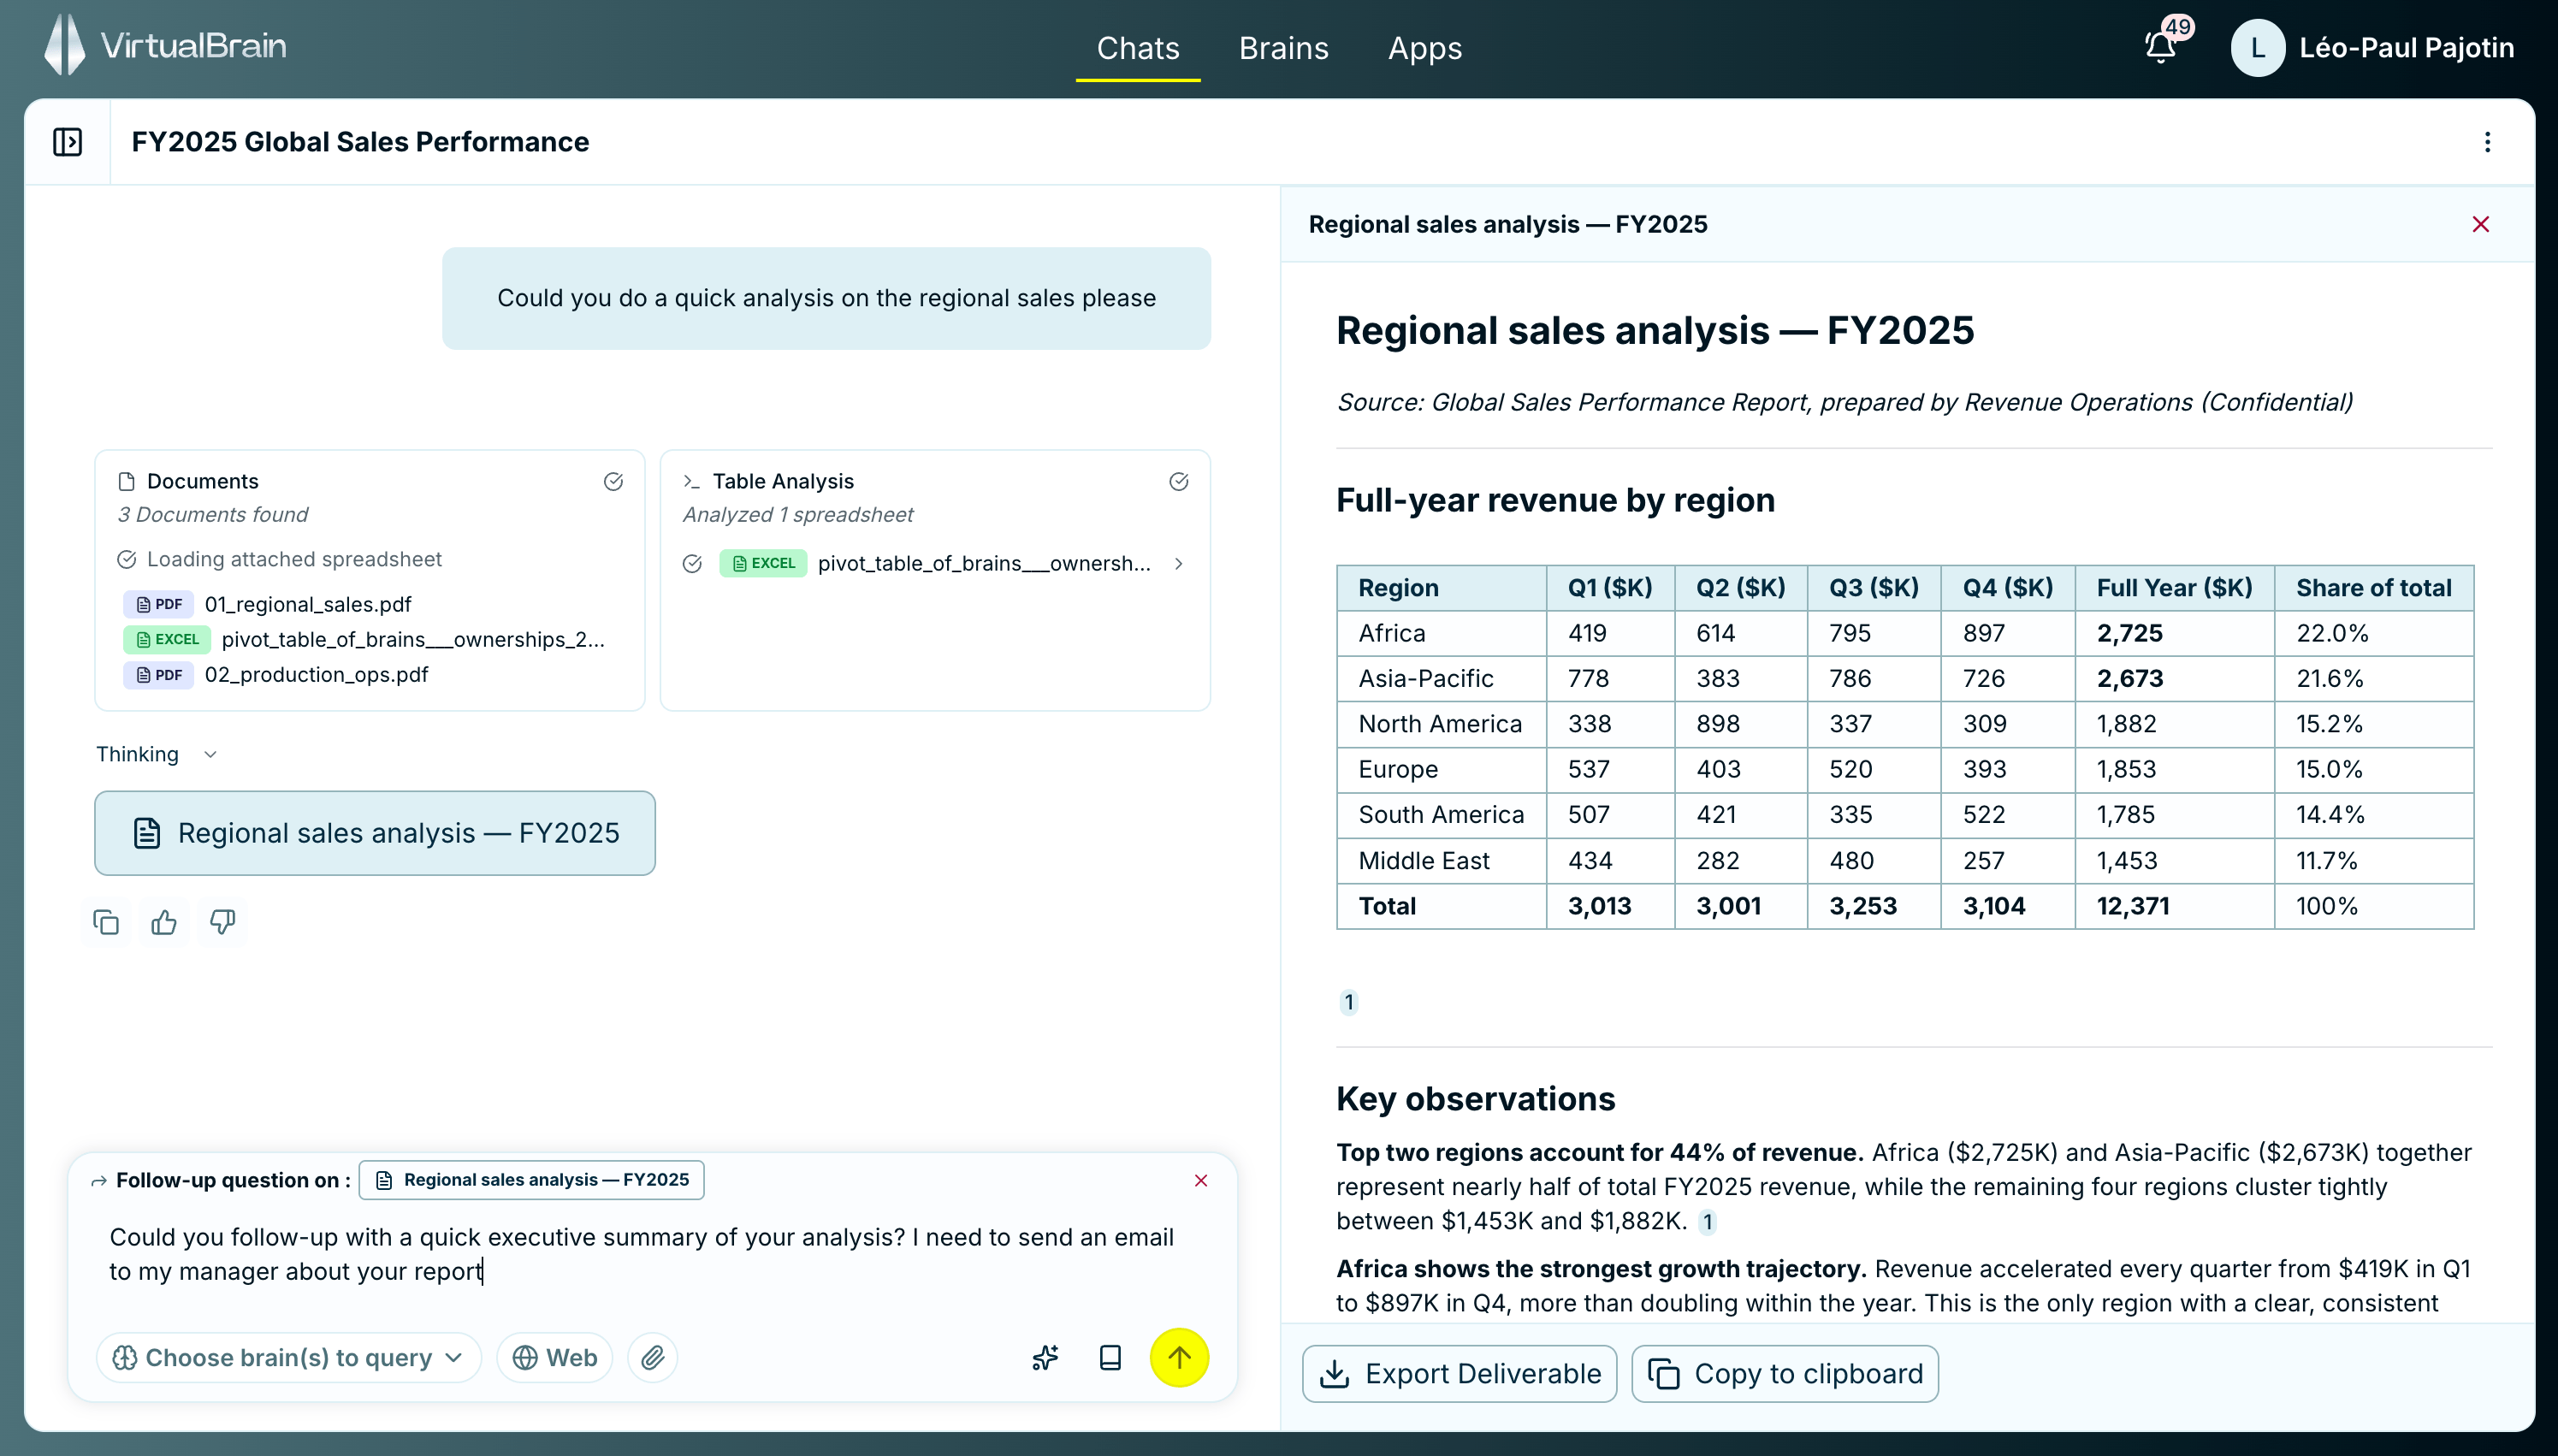Select the Europe share 15.0%
2558x1456 pixels.
point(2328,769)
